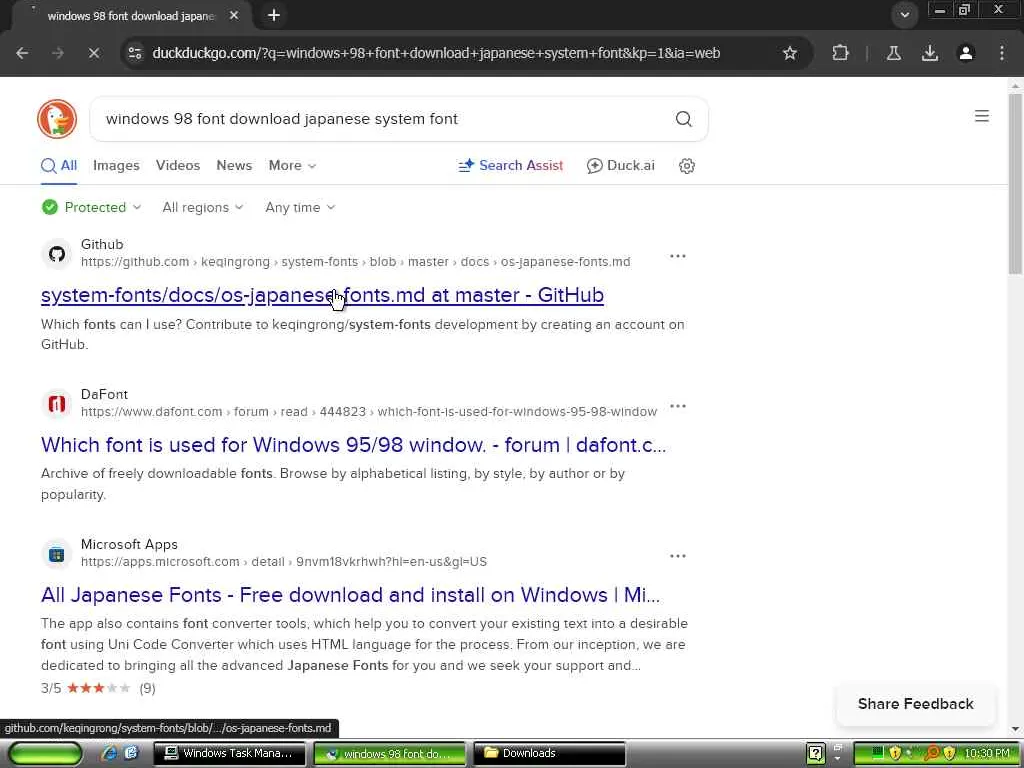1024x768 pixels.
Task: Switch to the Videos tab
Action: (x=178, y=166)
